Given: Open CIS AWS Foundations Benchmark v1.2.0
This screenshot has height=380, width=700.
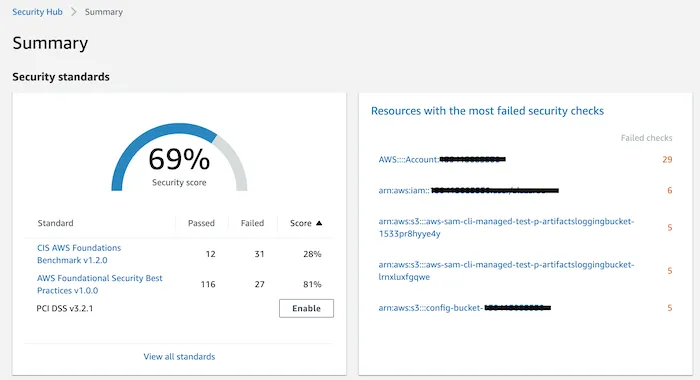Looking at the screenshot, I should tap(79, 254).
